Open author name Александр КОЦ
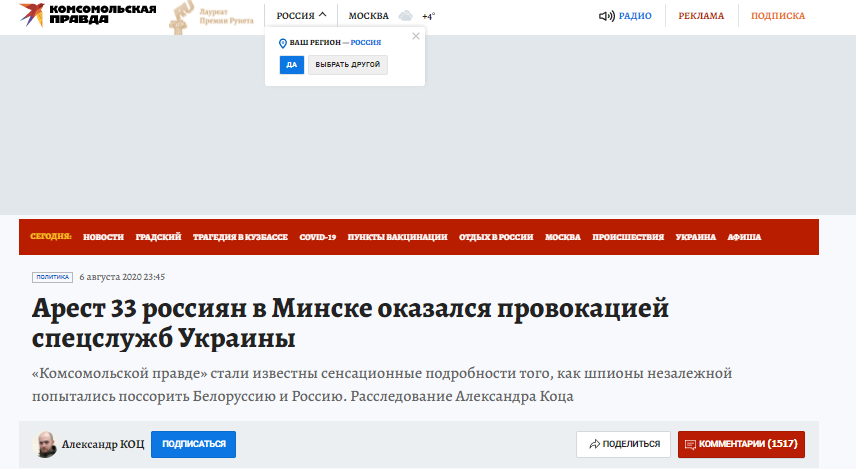Viewport: 856px width, 469px height. 103,444
